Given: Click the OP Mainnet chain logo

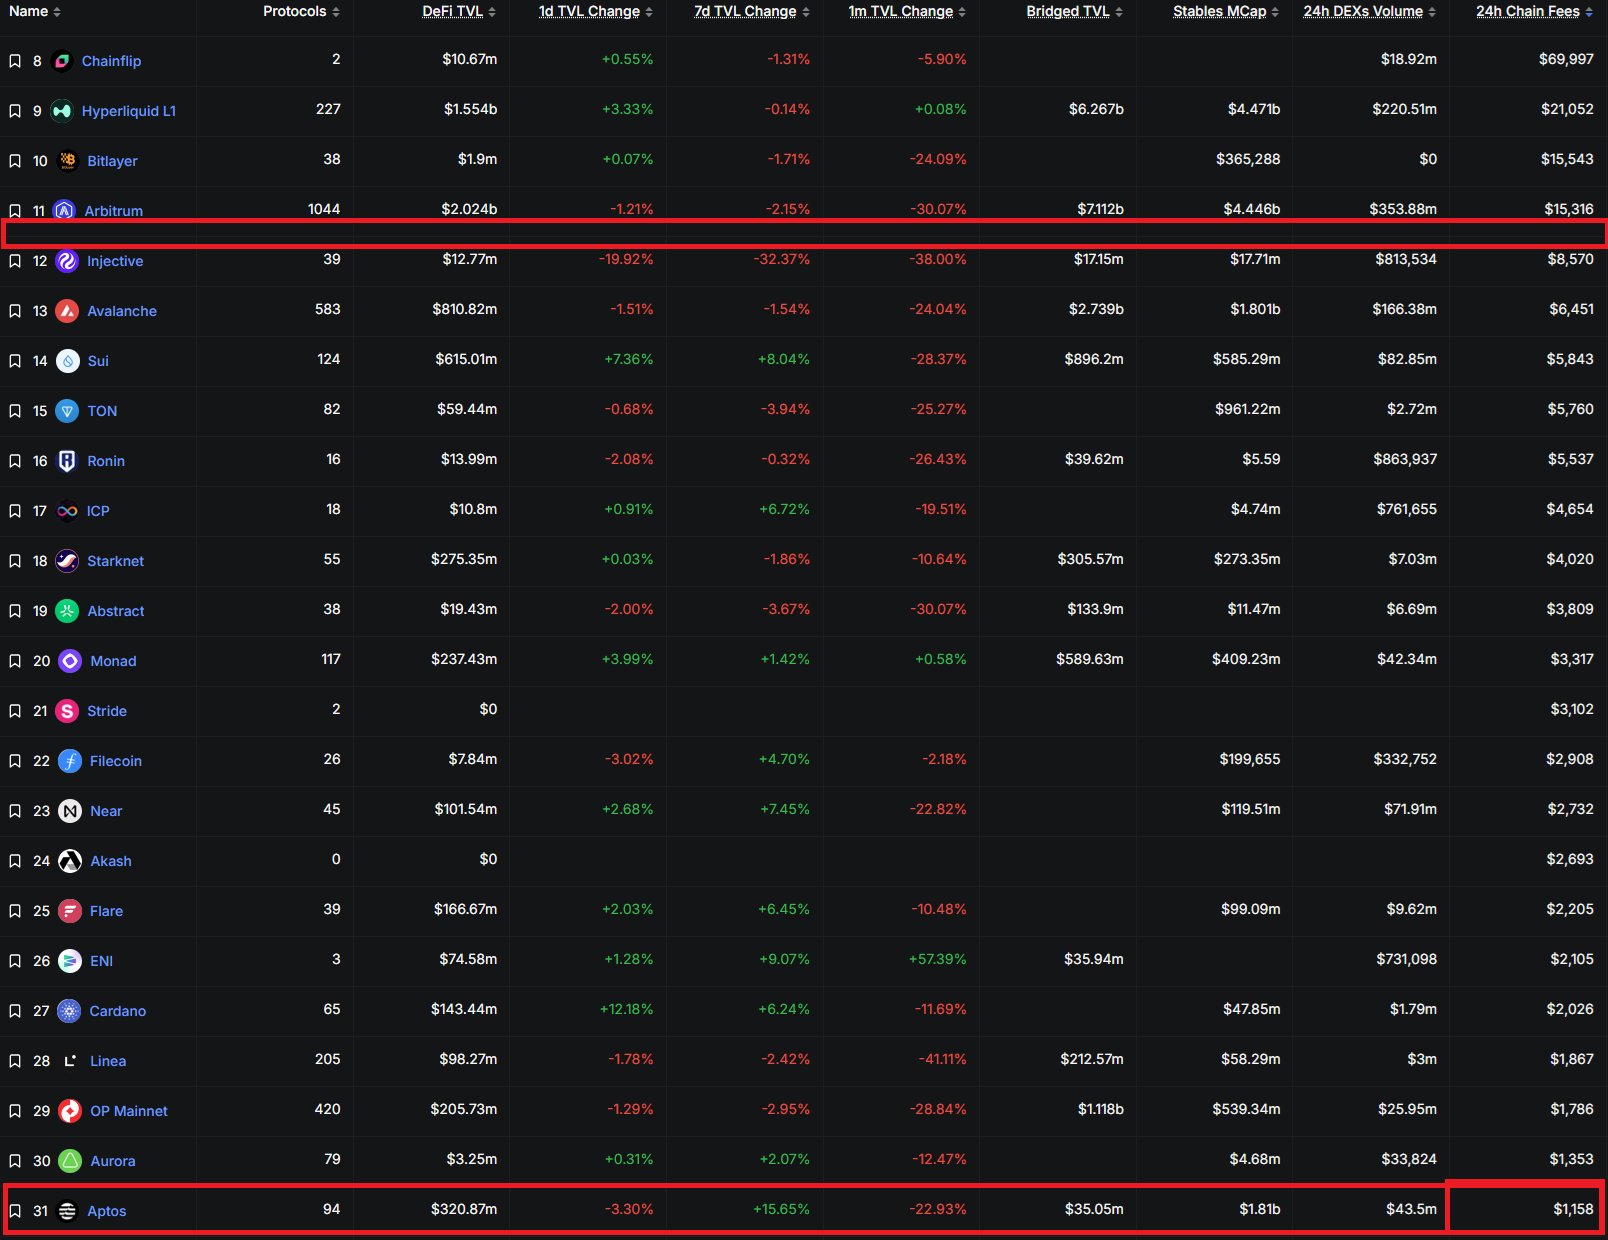Looking at the screenshot, I should (70, 1111).
